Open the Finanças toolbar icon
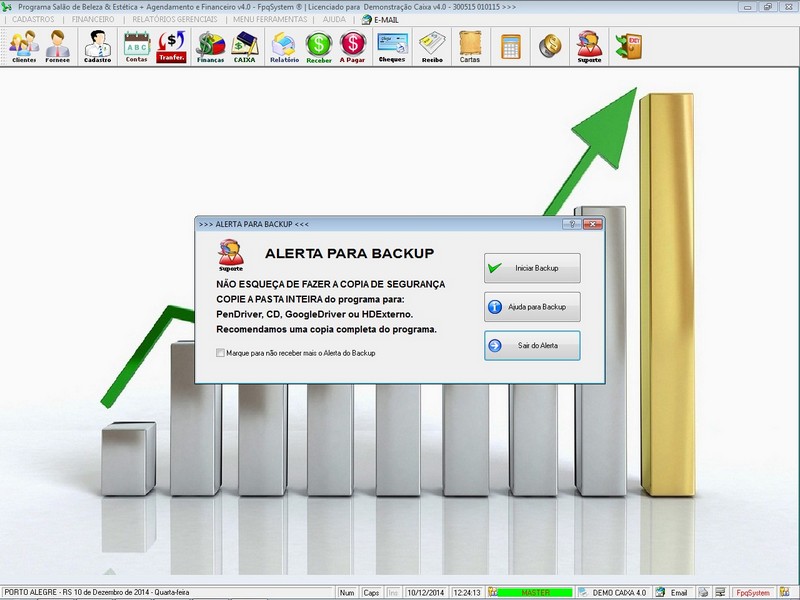 click(x=210, y=46)
